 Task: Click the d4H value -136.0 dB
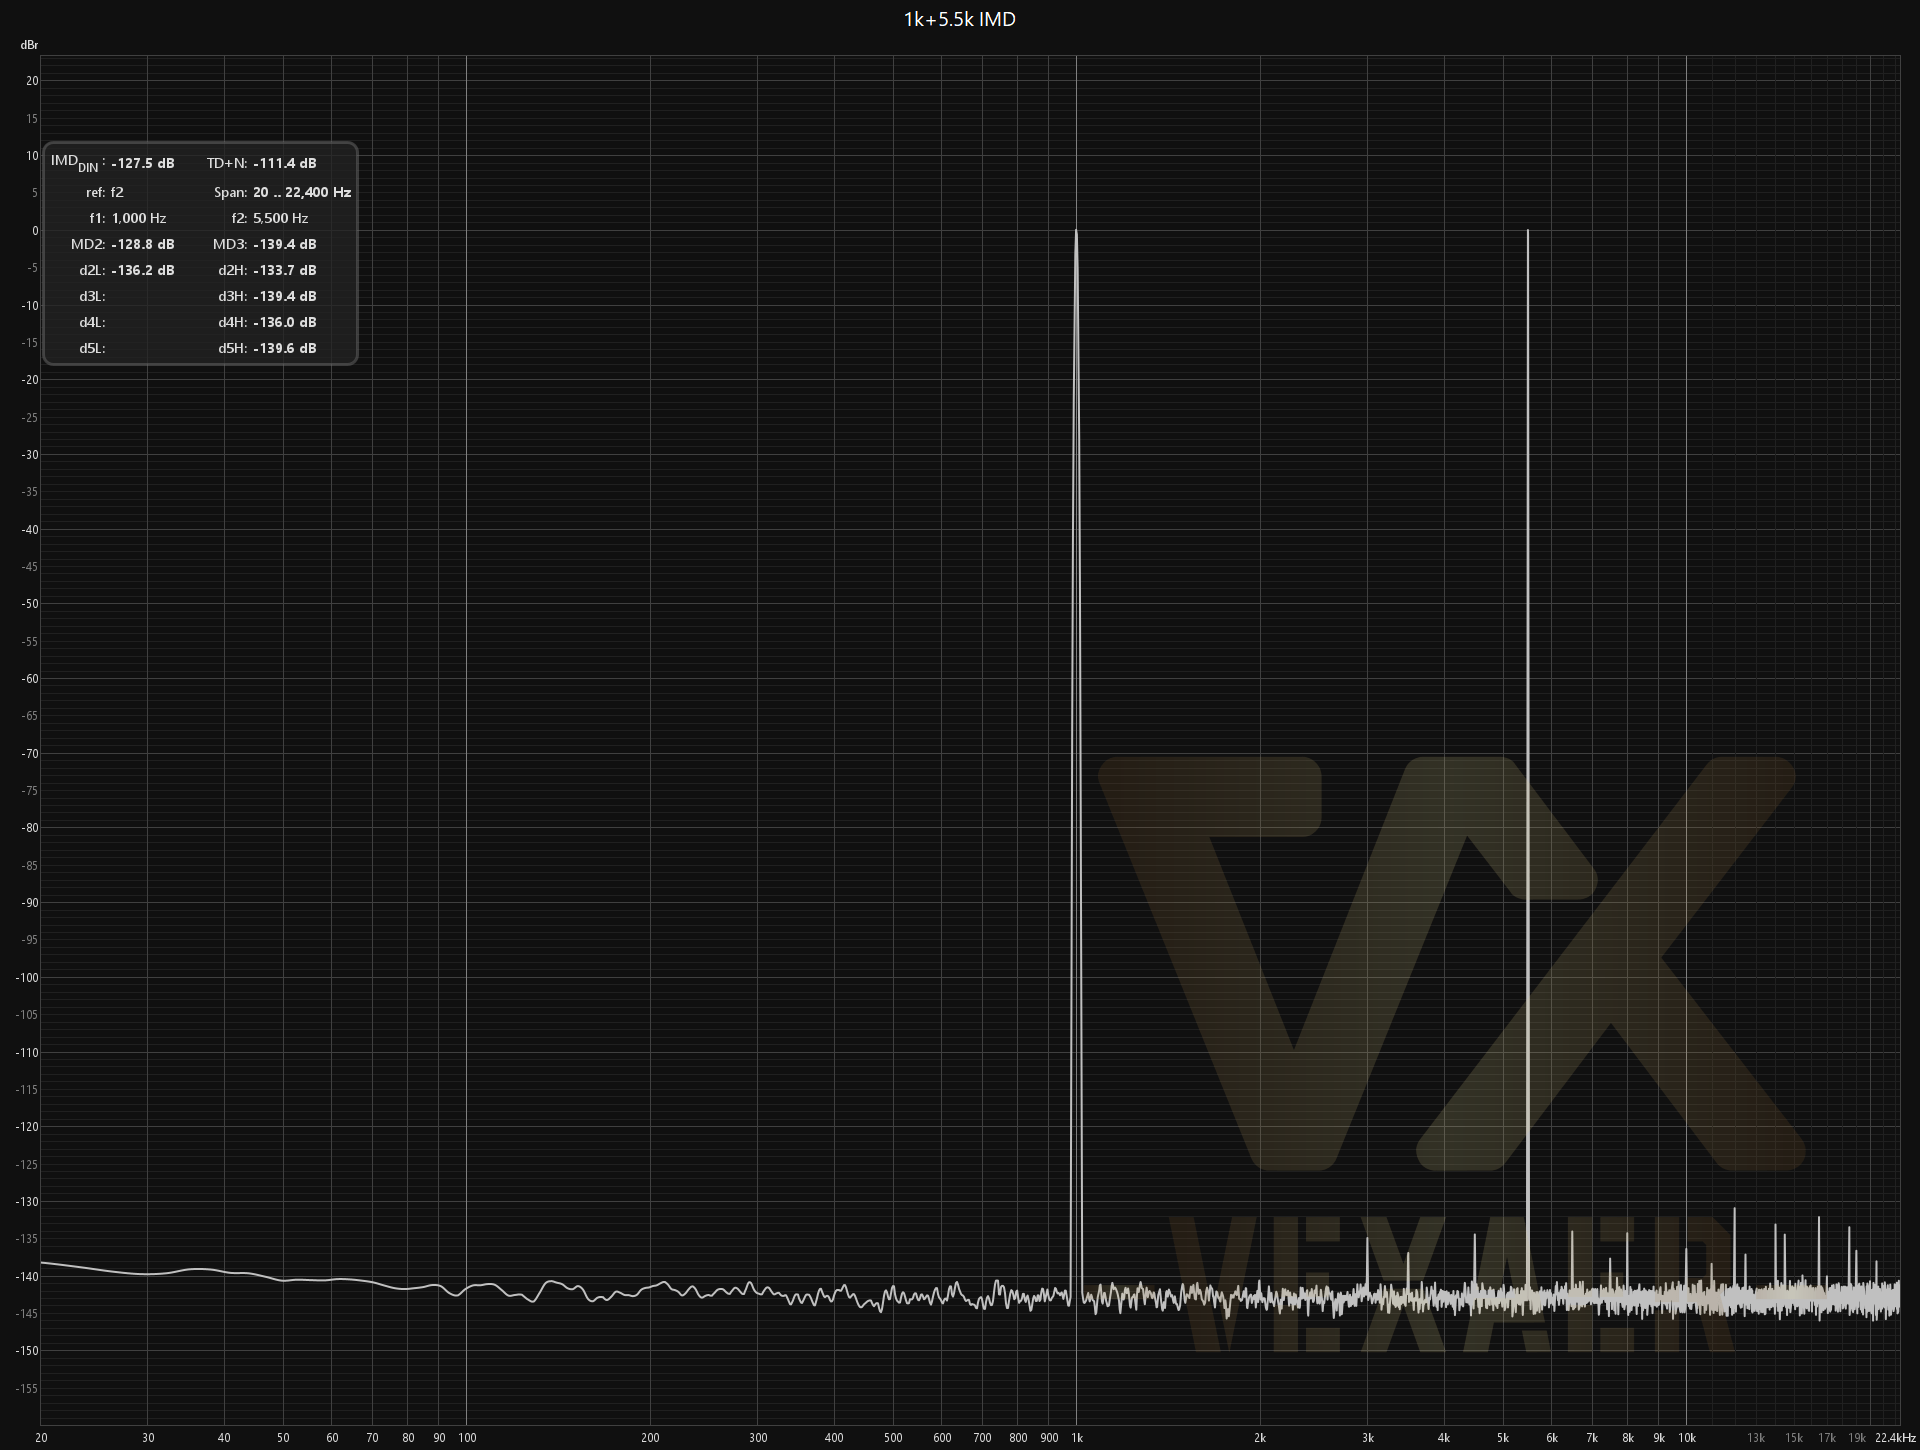click(285, 322)
